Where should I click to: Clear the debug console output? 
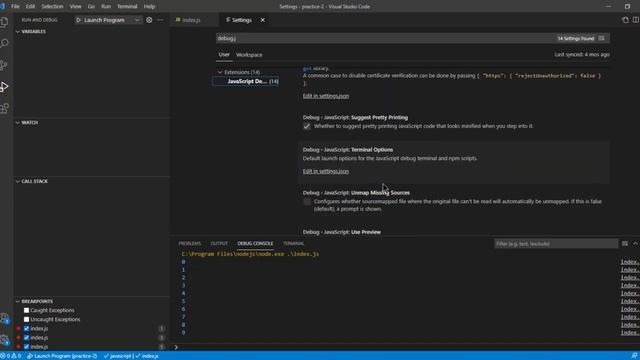pyautogui.click(x=625, y=244)
